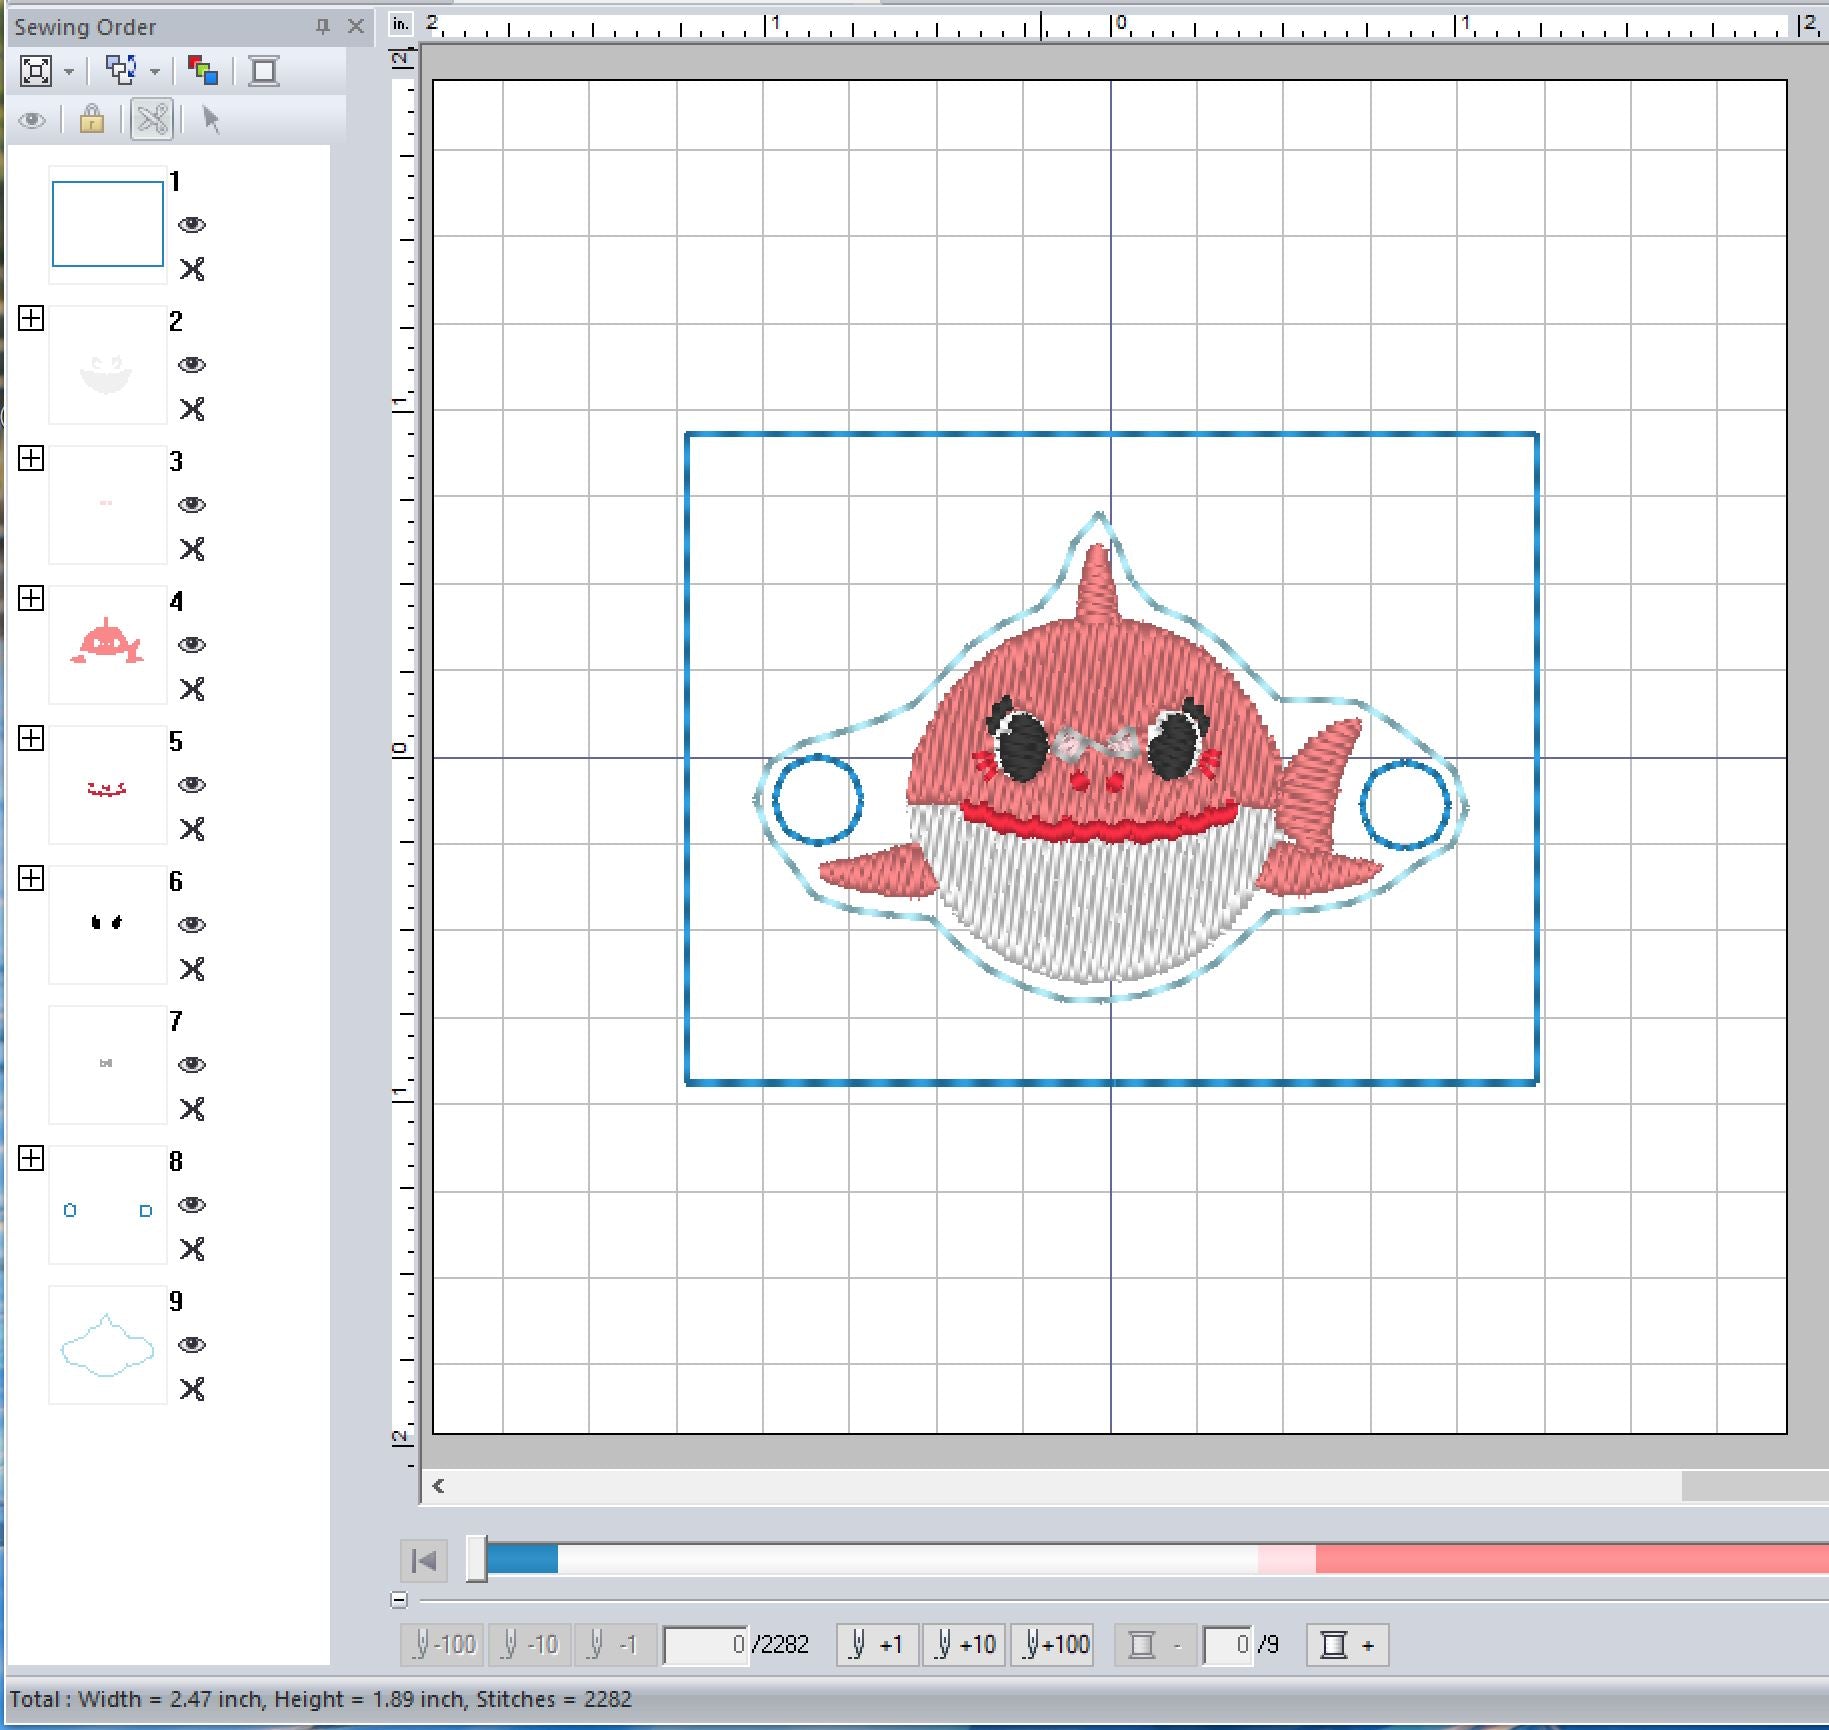Advance stitch simulator by +100 stitches
Viewport: 1829px width, 1730px height.
click(1052, 1644)
